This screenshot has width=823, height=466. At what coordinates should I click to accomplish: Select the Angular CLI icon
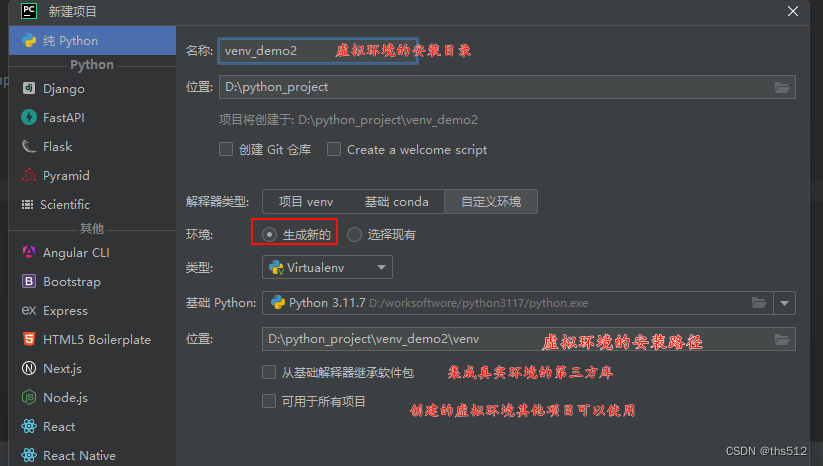tap(29, 252)
